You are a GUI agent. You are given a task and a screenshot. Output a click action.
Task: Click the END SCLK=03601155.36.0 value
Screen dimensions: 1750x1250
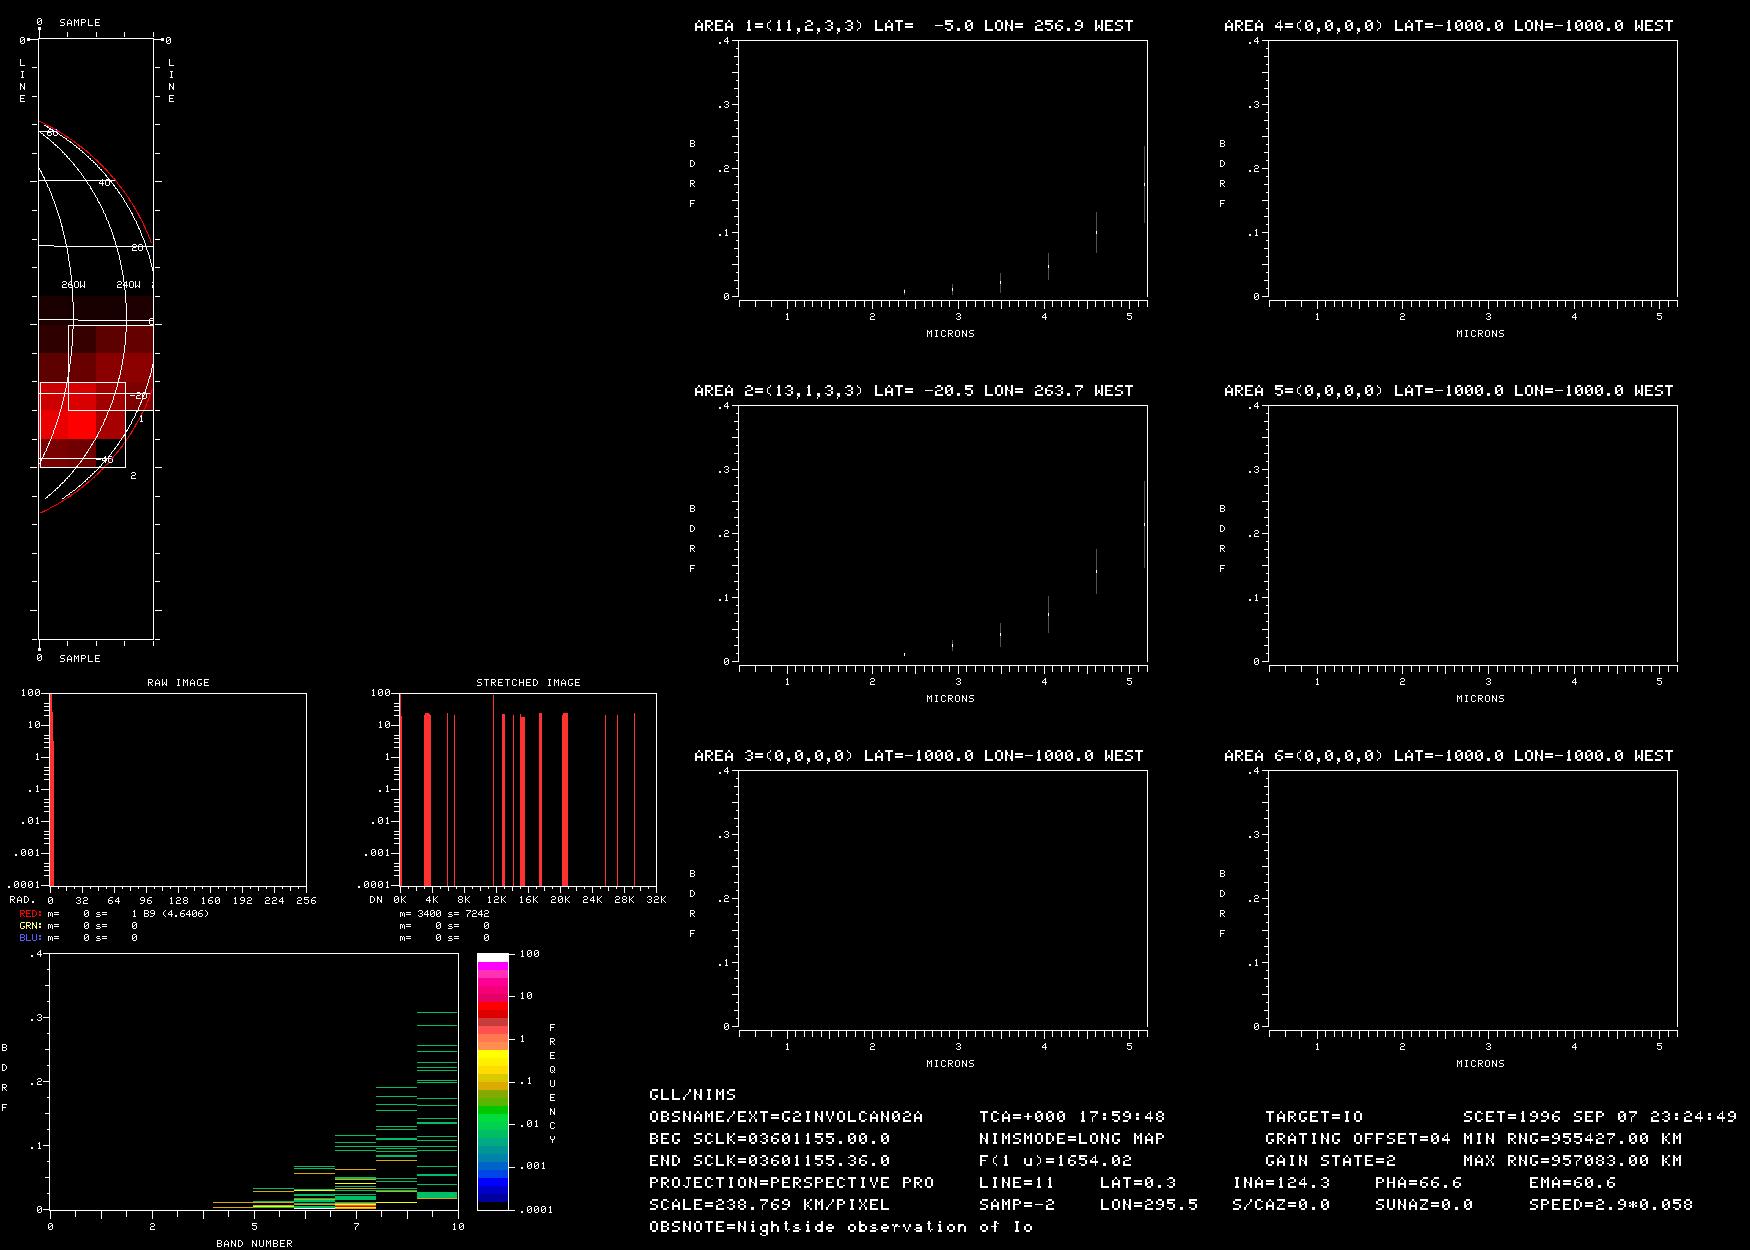[770, 1161]
